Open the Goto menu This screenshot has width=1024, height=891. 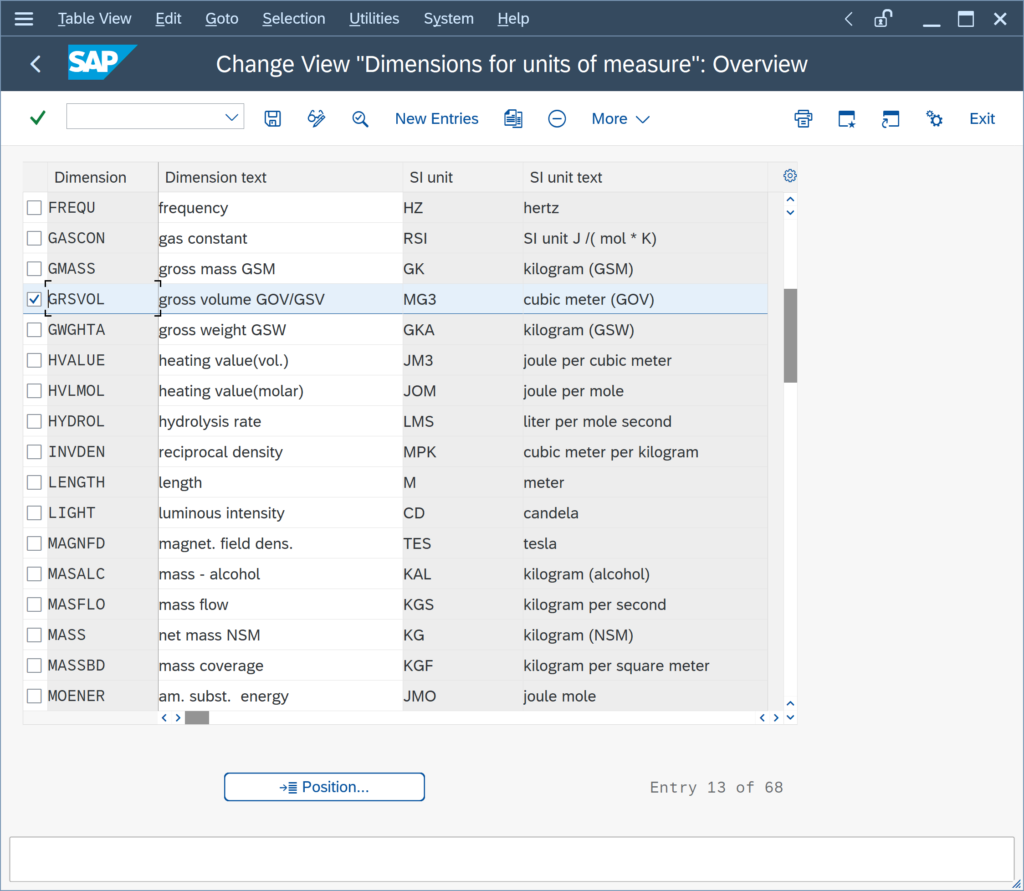click(221, 18)
